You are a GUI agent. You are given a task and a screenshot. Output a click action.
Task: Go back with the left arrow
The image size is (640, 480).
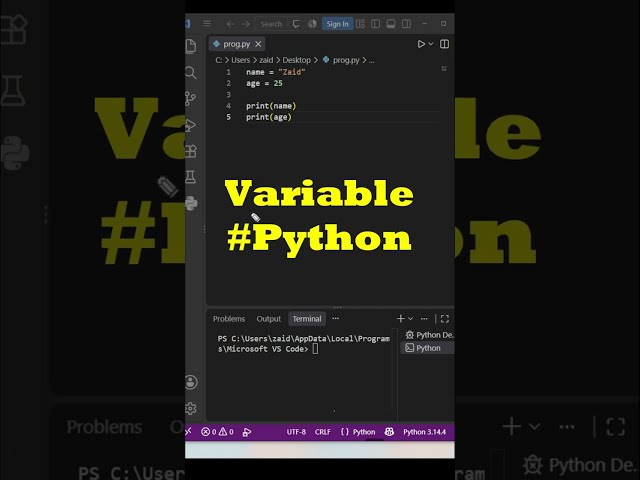point(230,24)
